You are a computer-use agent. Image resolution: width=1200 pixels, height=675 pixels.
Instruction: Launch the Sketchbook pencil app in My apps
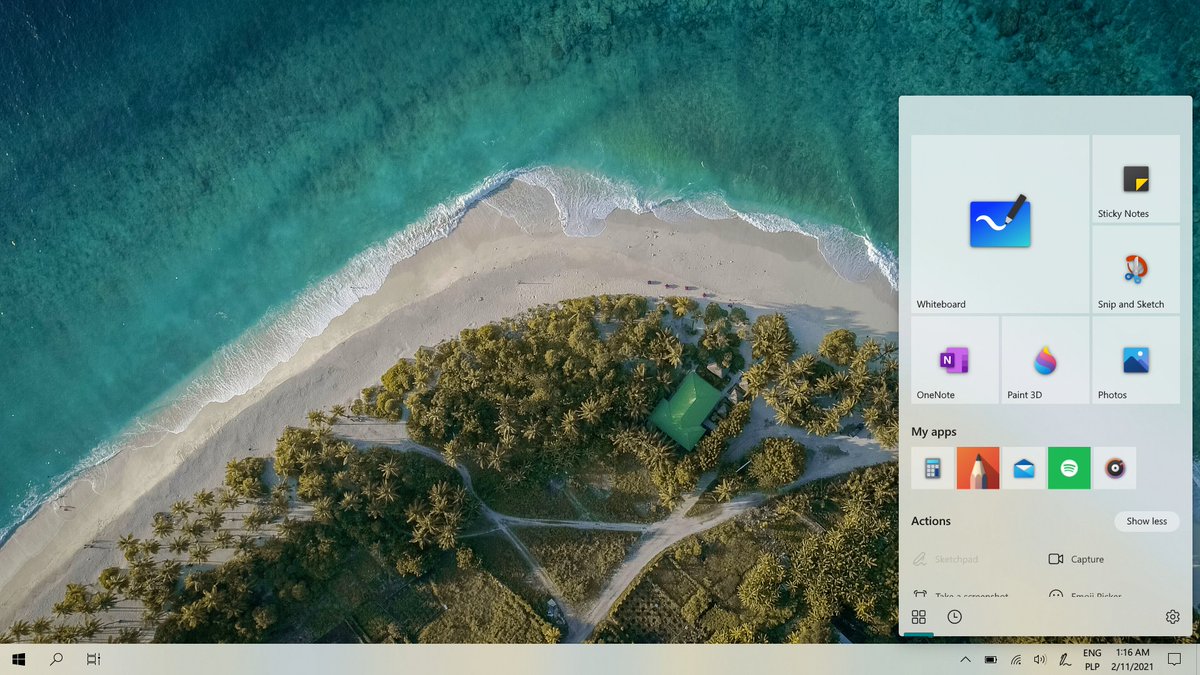click(978, 468)
